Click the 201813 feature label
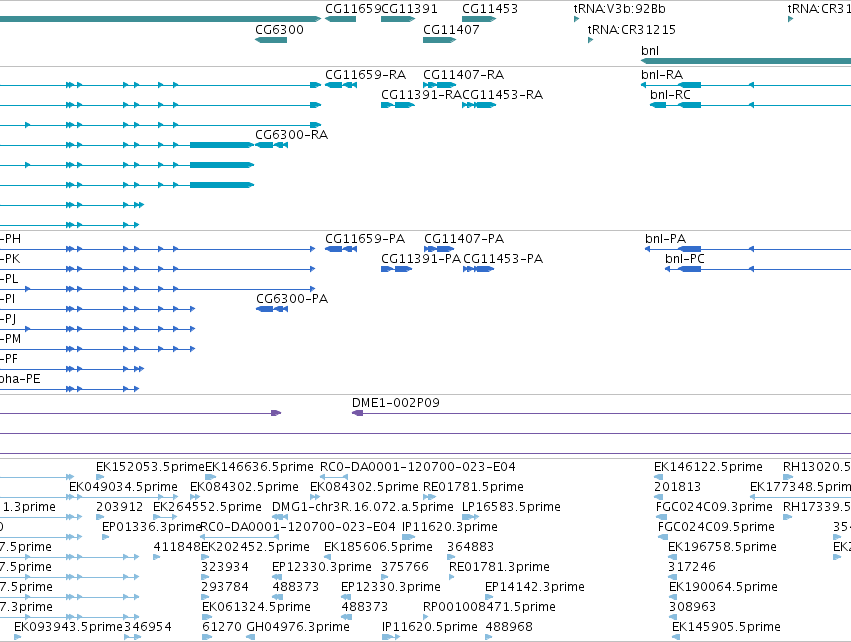The width and height of the screenshot is (851, 642). point(677,487)
